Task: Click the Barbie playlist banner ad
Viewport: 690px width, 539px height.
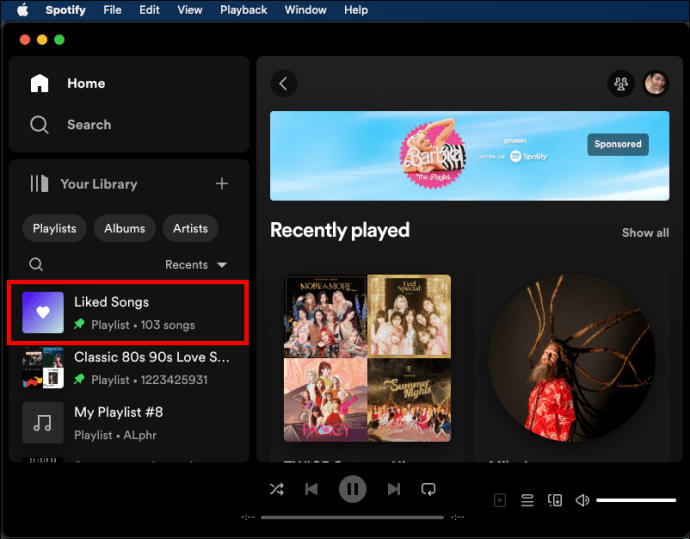Action: click(470, 156)
